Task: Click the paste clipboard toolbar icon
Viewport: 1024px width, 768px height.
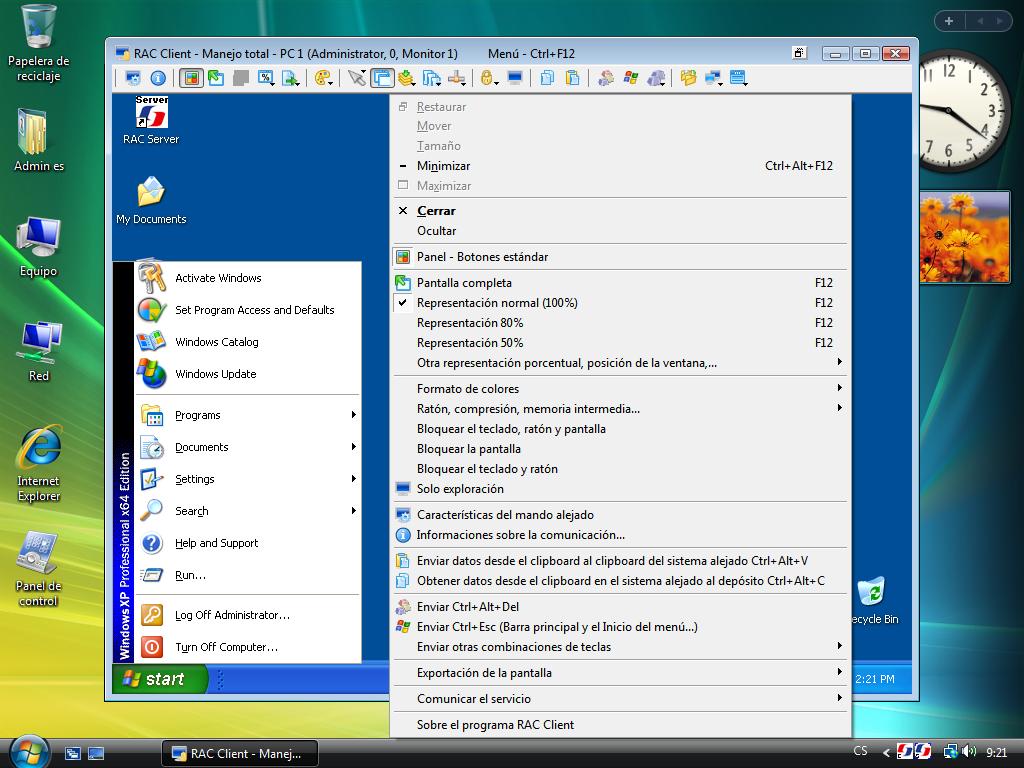Action: 572,78
